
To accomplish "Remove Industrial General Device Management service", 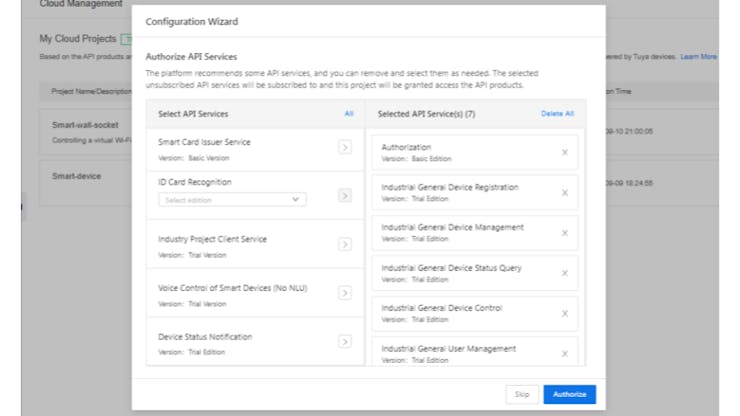I will point(564,233).
